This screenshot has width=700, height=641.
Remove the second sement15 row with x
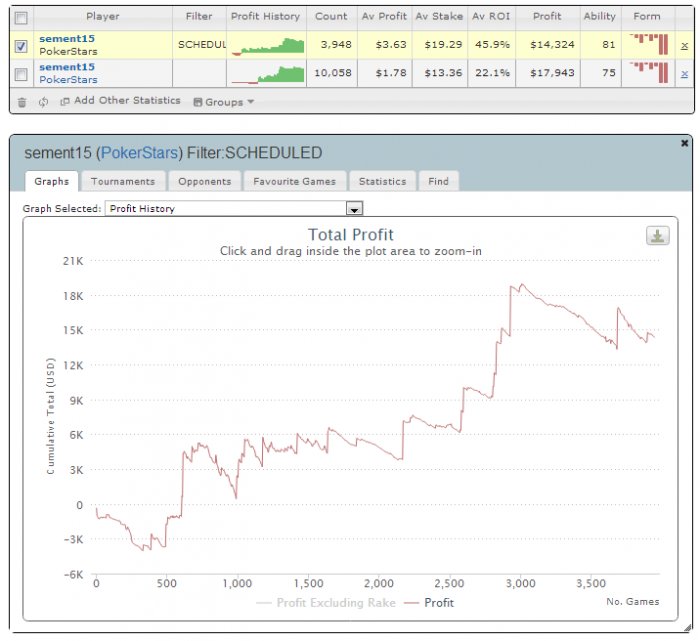[x=684, y=74]
